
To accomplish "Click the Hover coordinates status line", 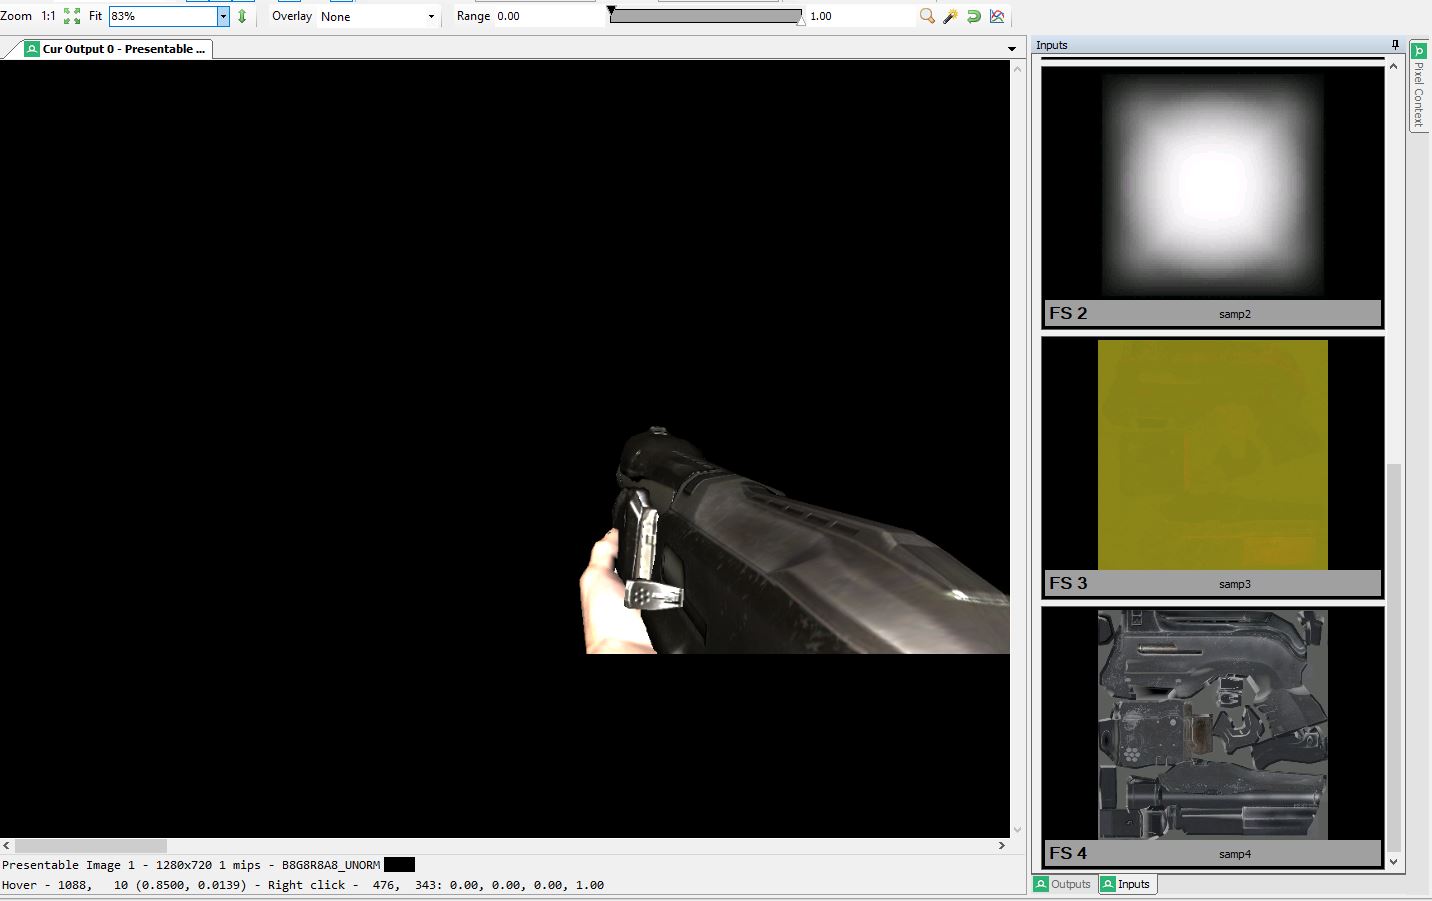I will pos(303,885).
